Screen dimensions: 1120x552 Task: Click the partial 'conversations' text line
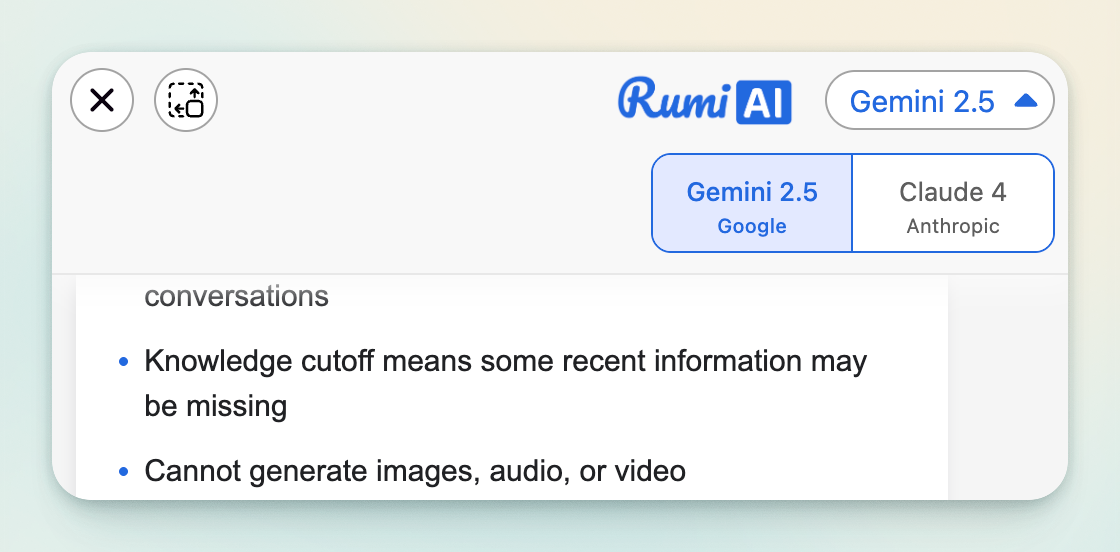click(x=236, y=296)
